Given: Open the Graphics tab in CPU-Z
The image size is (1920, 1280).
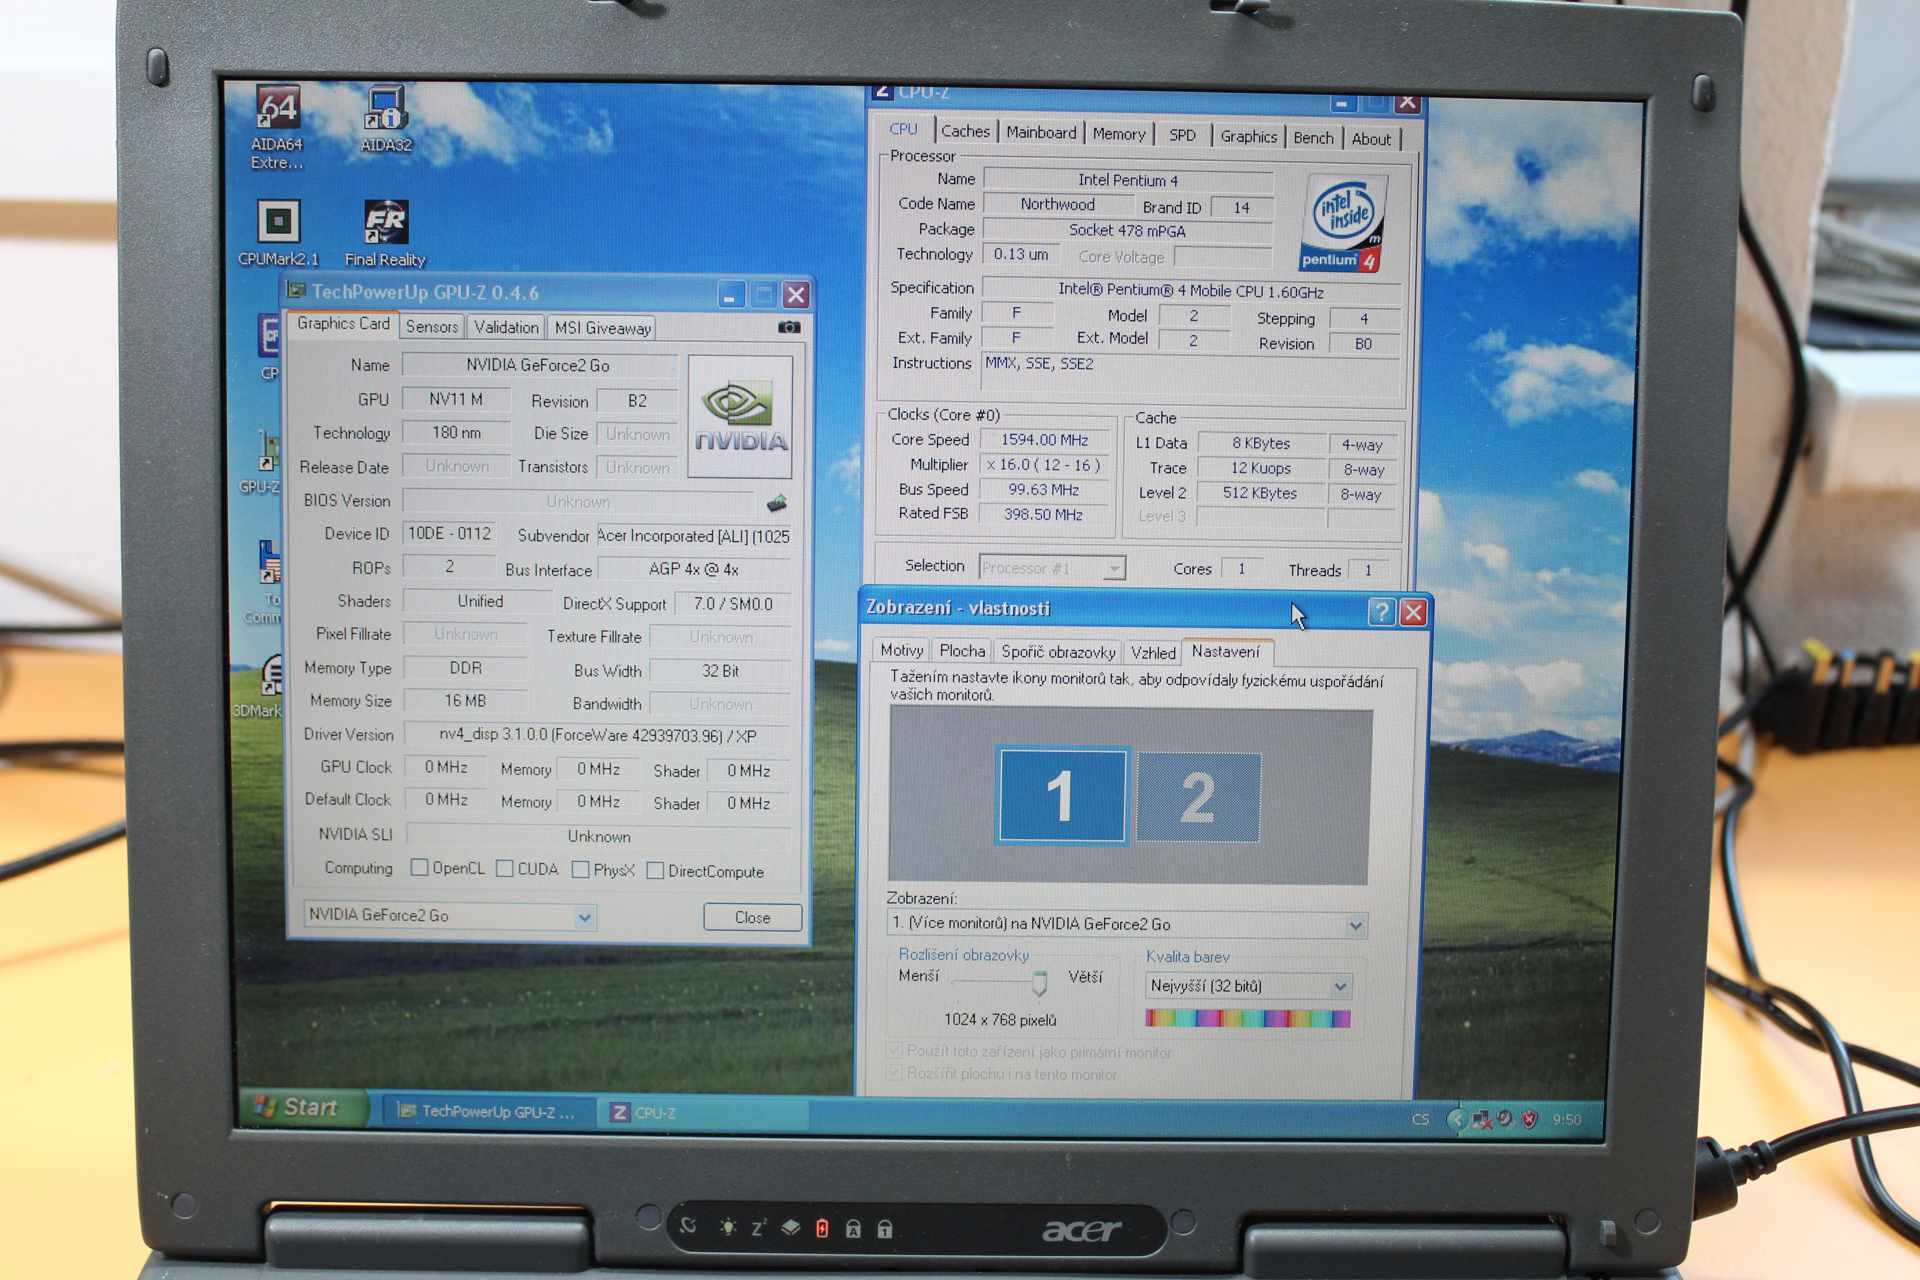Looking at the screenshot, I should tap(1248, 136).
